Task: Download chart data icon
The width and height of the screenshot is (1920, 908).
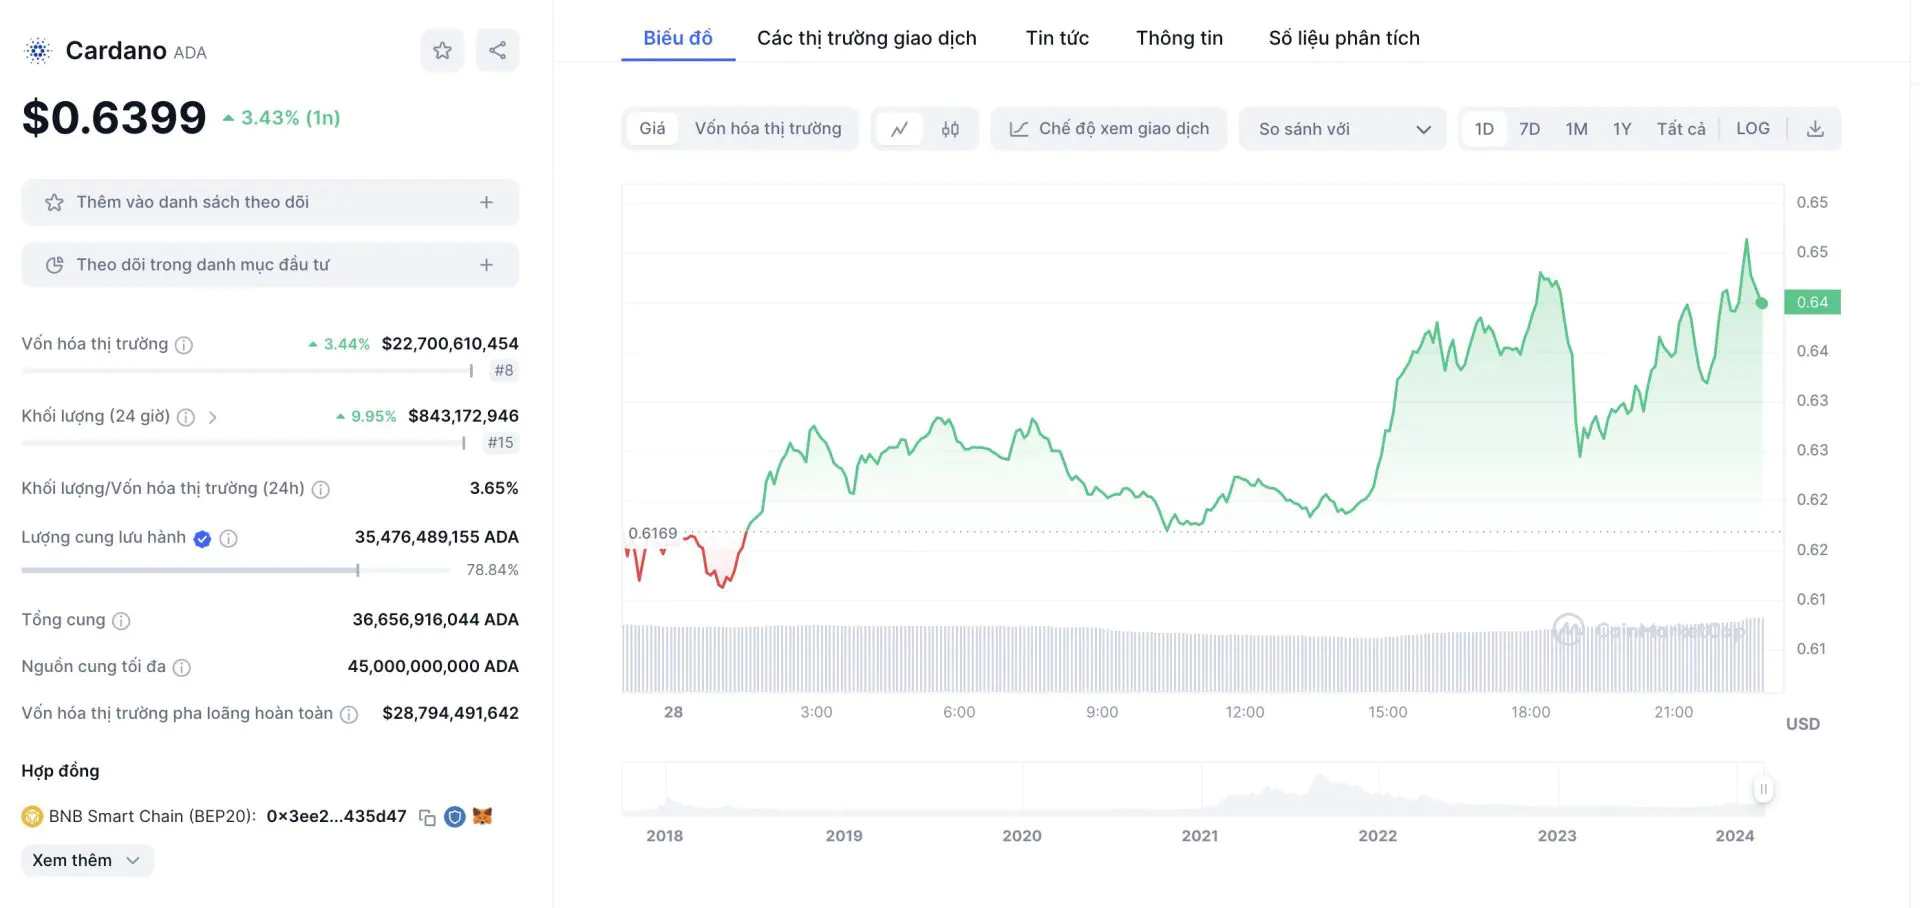Action: coord(1815,129)
